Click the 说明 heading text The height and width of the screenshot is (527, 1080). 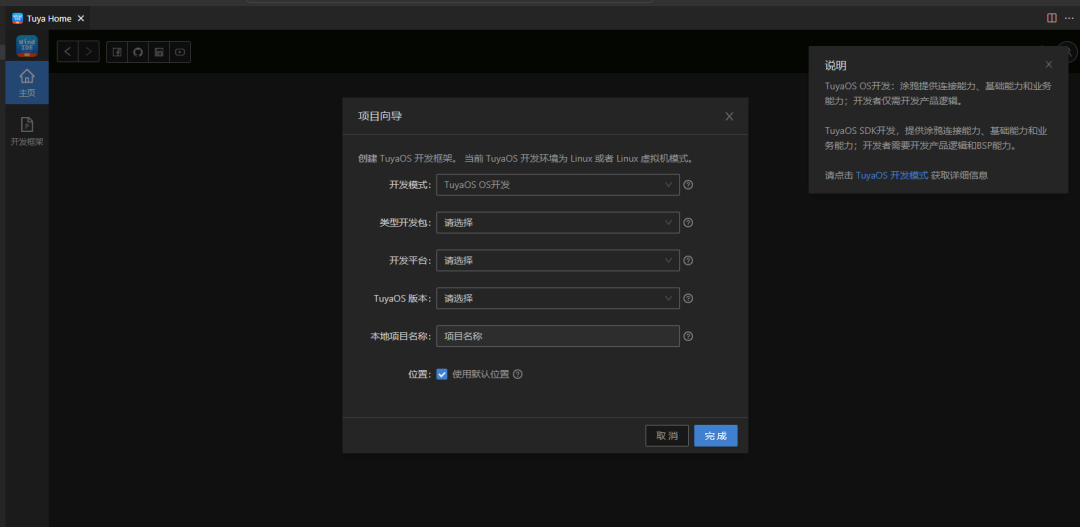click(x=835, y=66)
